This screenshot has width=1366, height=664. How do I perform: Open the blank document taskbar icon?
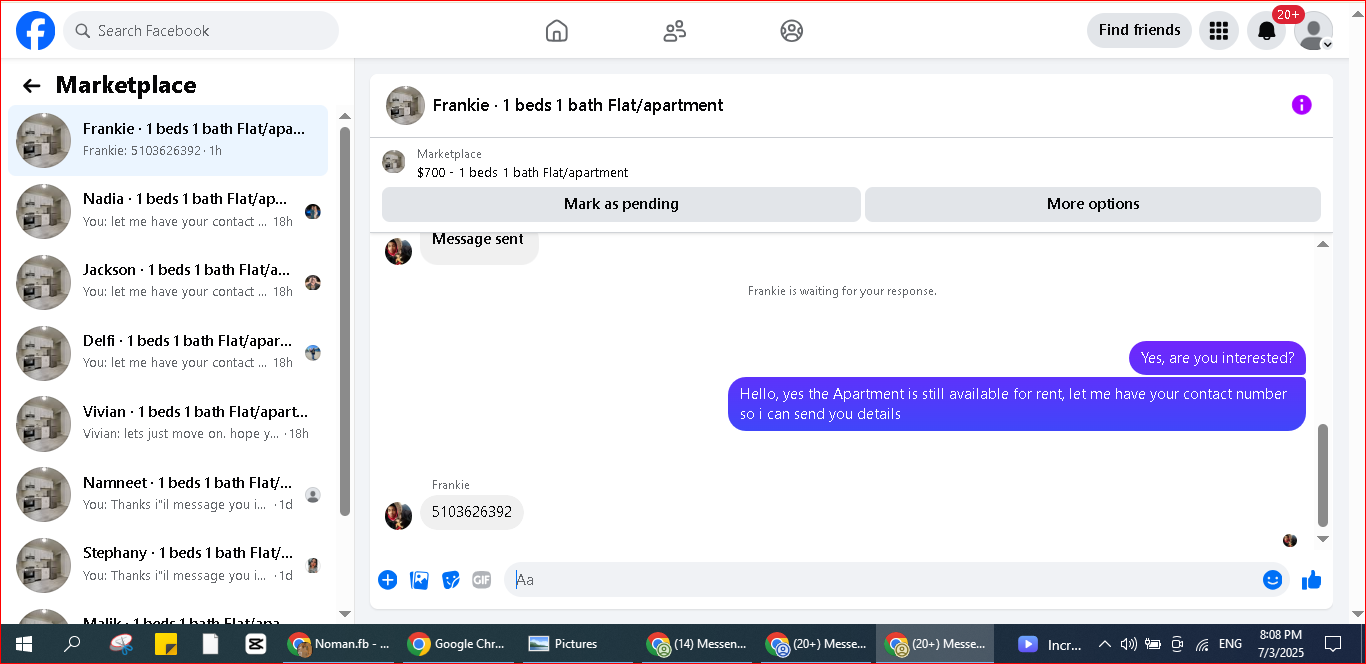click(x=210, y=644)
